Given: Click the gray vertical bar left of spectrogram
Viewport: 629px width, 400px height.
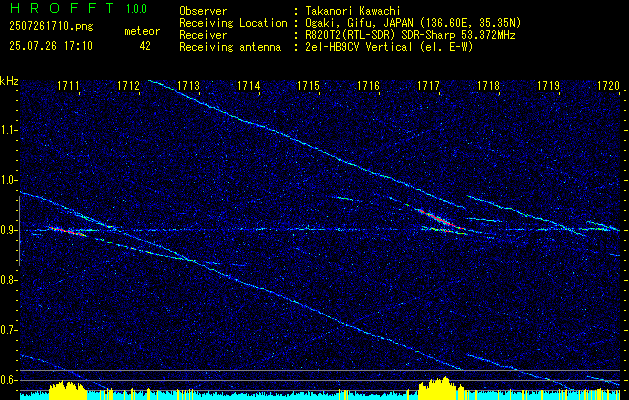Looking at the screenshot, I should [x=19, y=231].
